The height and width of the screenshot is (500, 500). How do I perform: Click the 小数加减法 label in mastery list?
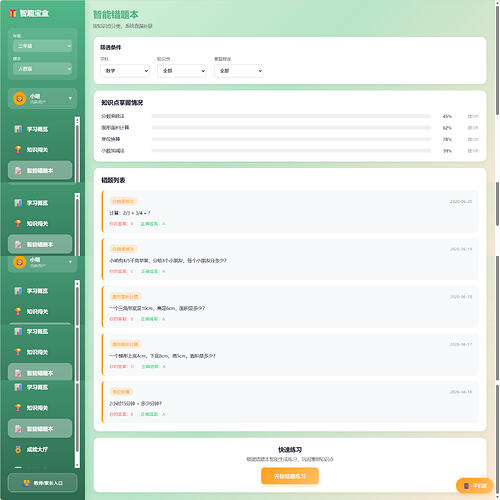pyautogui.click(x=113, y=151)
